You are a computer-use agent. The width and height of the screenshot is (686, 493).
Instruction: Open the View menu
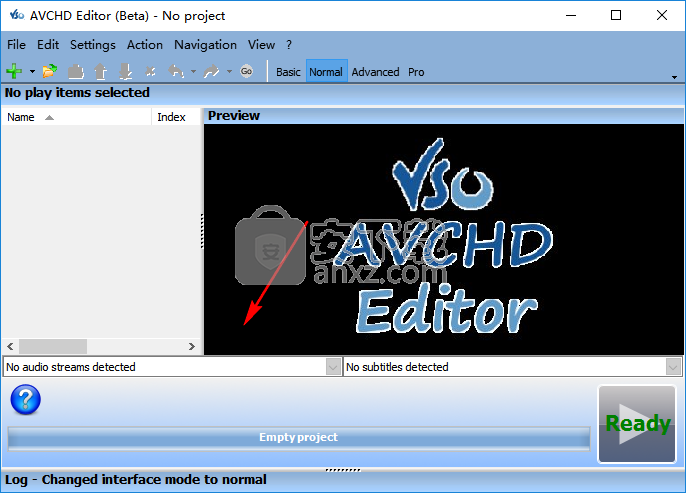[x=261, y=45]
